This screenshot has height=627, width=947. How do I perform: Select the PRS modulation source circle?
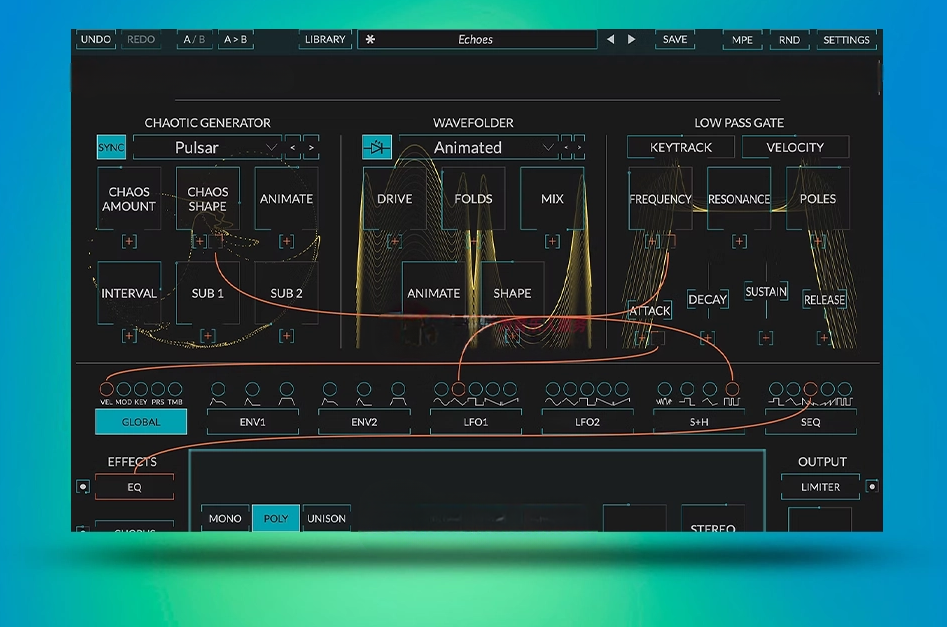coord(158,388)
